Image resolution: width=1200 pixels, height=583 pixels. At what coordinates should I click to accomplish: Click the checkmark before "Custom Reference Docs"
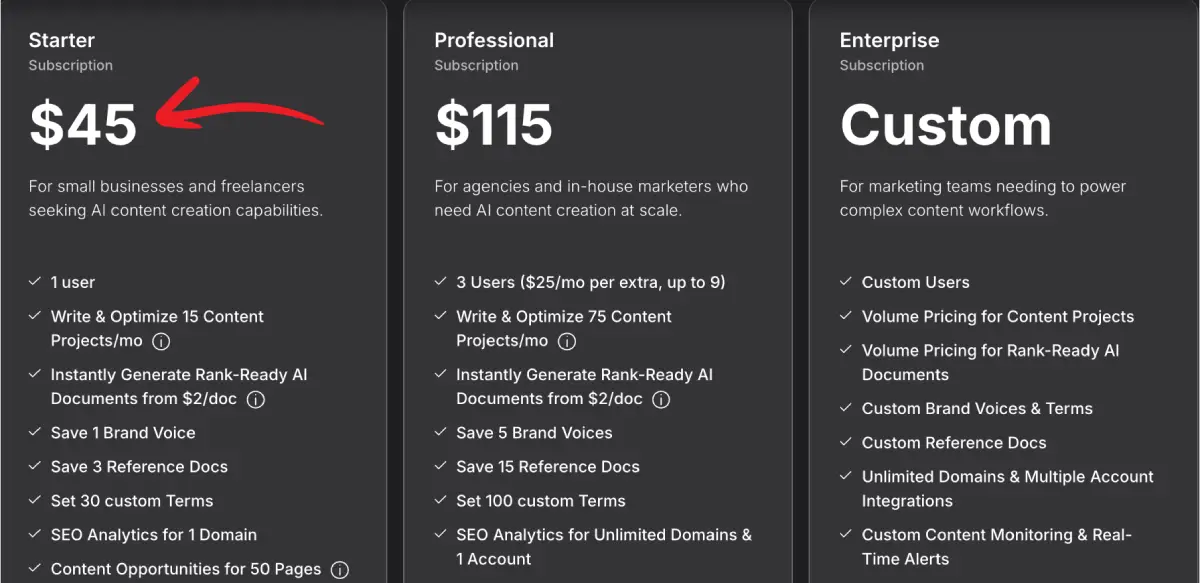click(846, 443)
